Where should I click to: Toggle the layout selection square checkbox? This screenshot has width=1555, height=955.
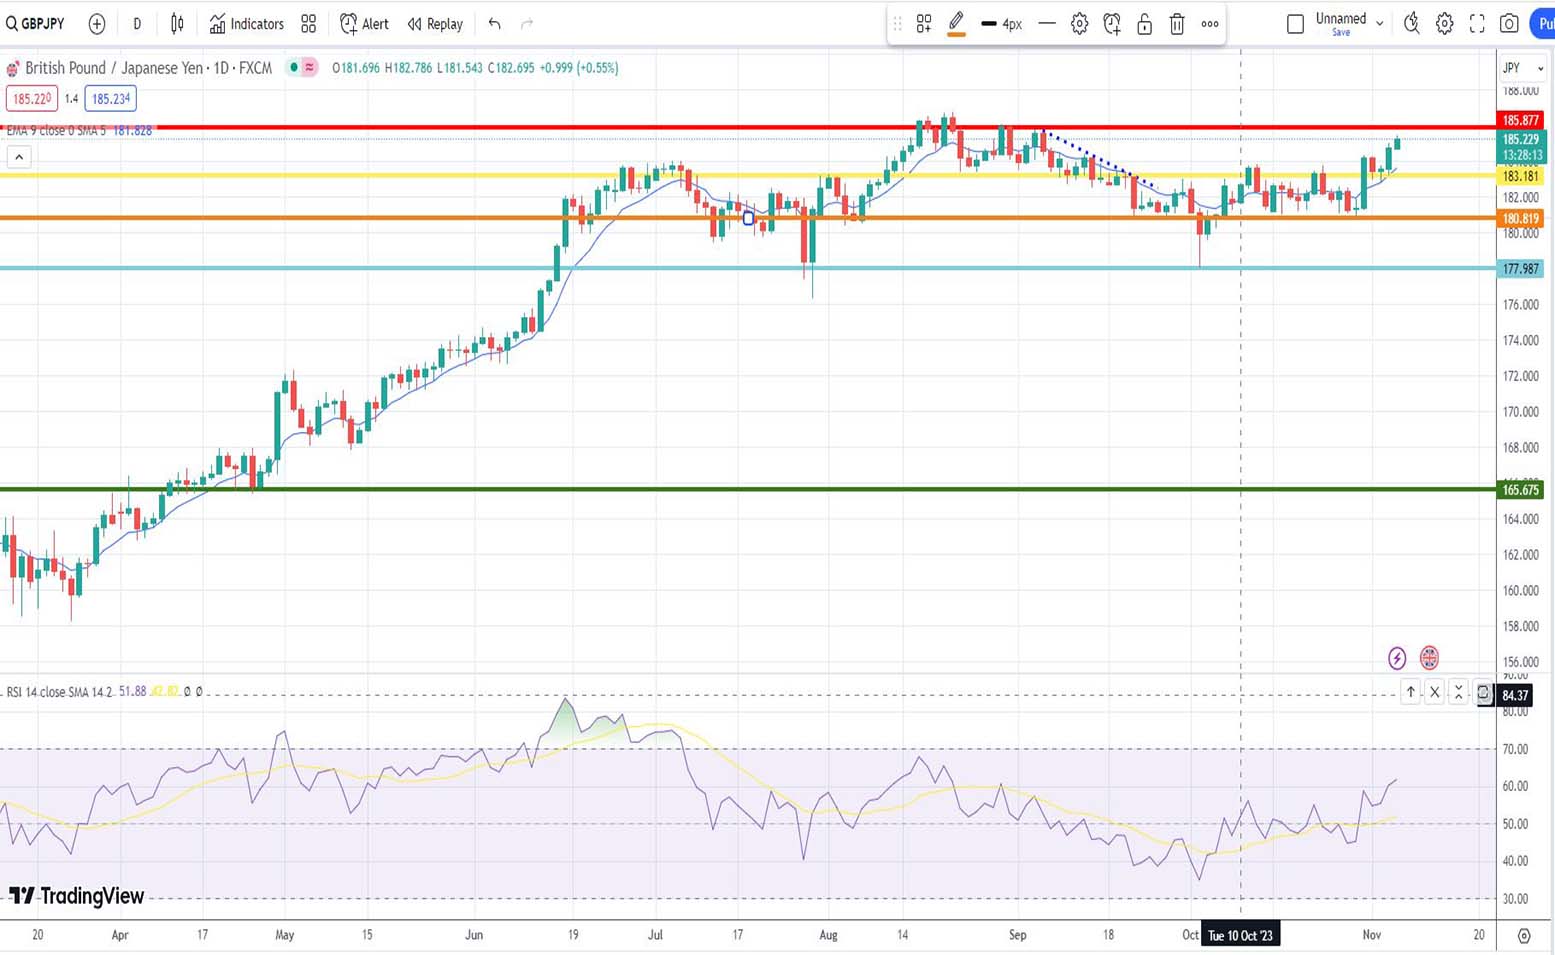point(1295,24)
